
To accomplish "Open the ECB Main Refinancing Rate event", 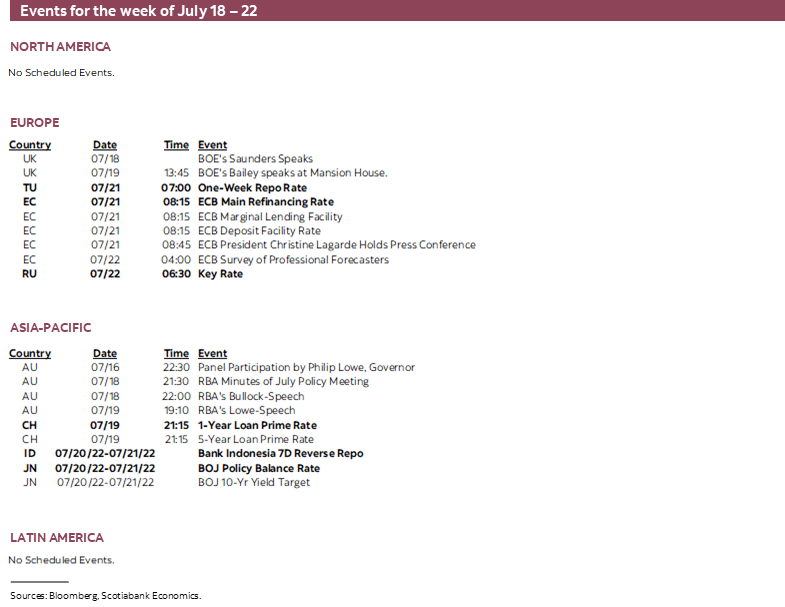I will [265, 202].
